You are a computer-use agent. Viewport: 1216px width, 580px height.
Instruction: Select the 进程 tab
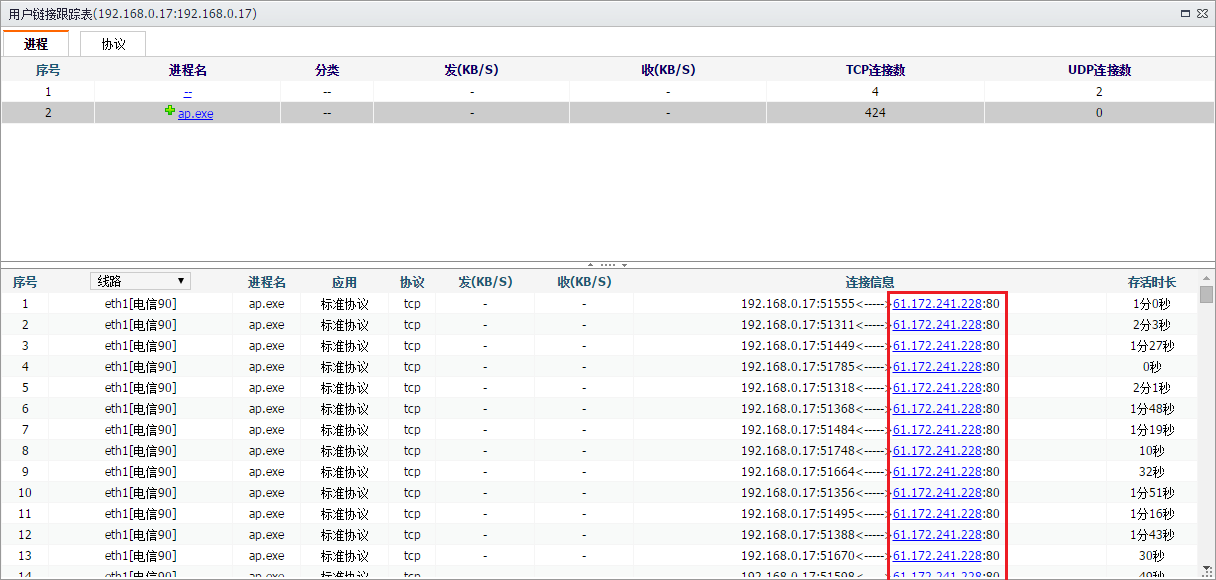35,44
